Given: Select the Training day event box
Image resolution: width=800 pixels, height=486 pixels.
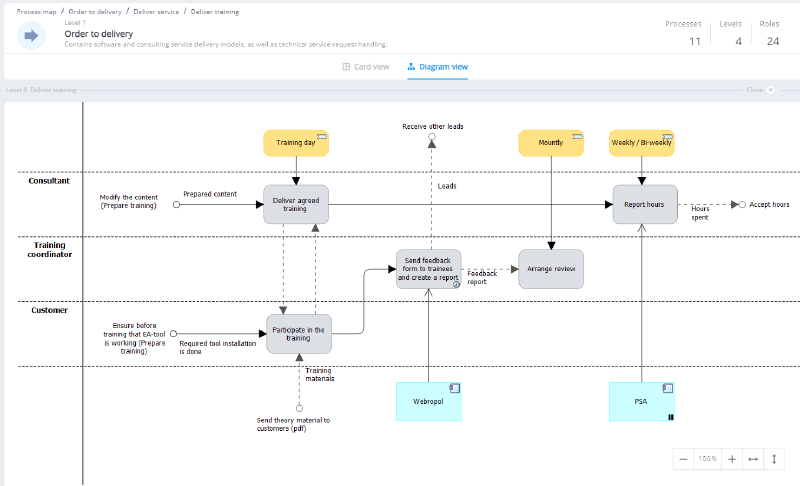Looking at the screenshot, I should [x=296, y=143].
